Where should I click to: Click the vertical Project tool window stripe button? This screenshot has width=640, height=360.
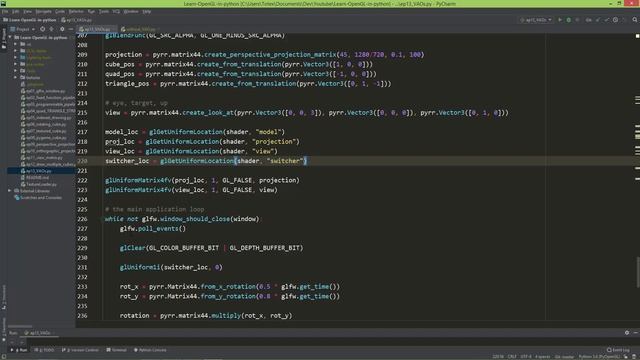pyautogui.click(x=4, y=39)
